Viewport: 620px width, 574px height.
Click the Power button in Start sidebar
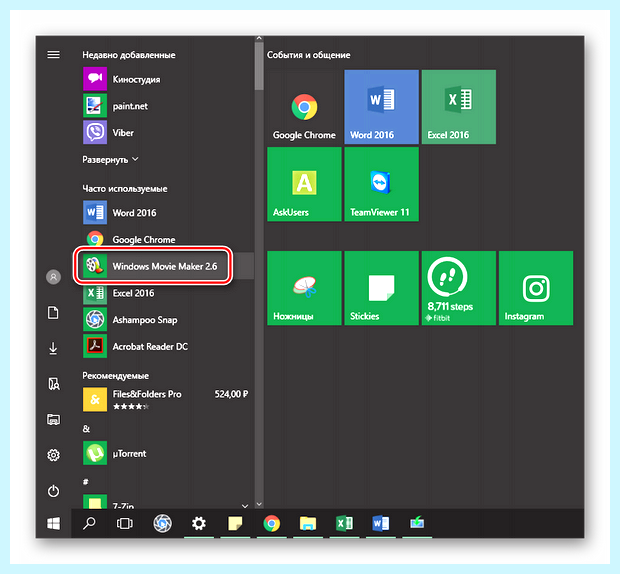pyautogui.click(x=53, y=491)
